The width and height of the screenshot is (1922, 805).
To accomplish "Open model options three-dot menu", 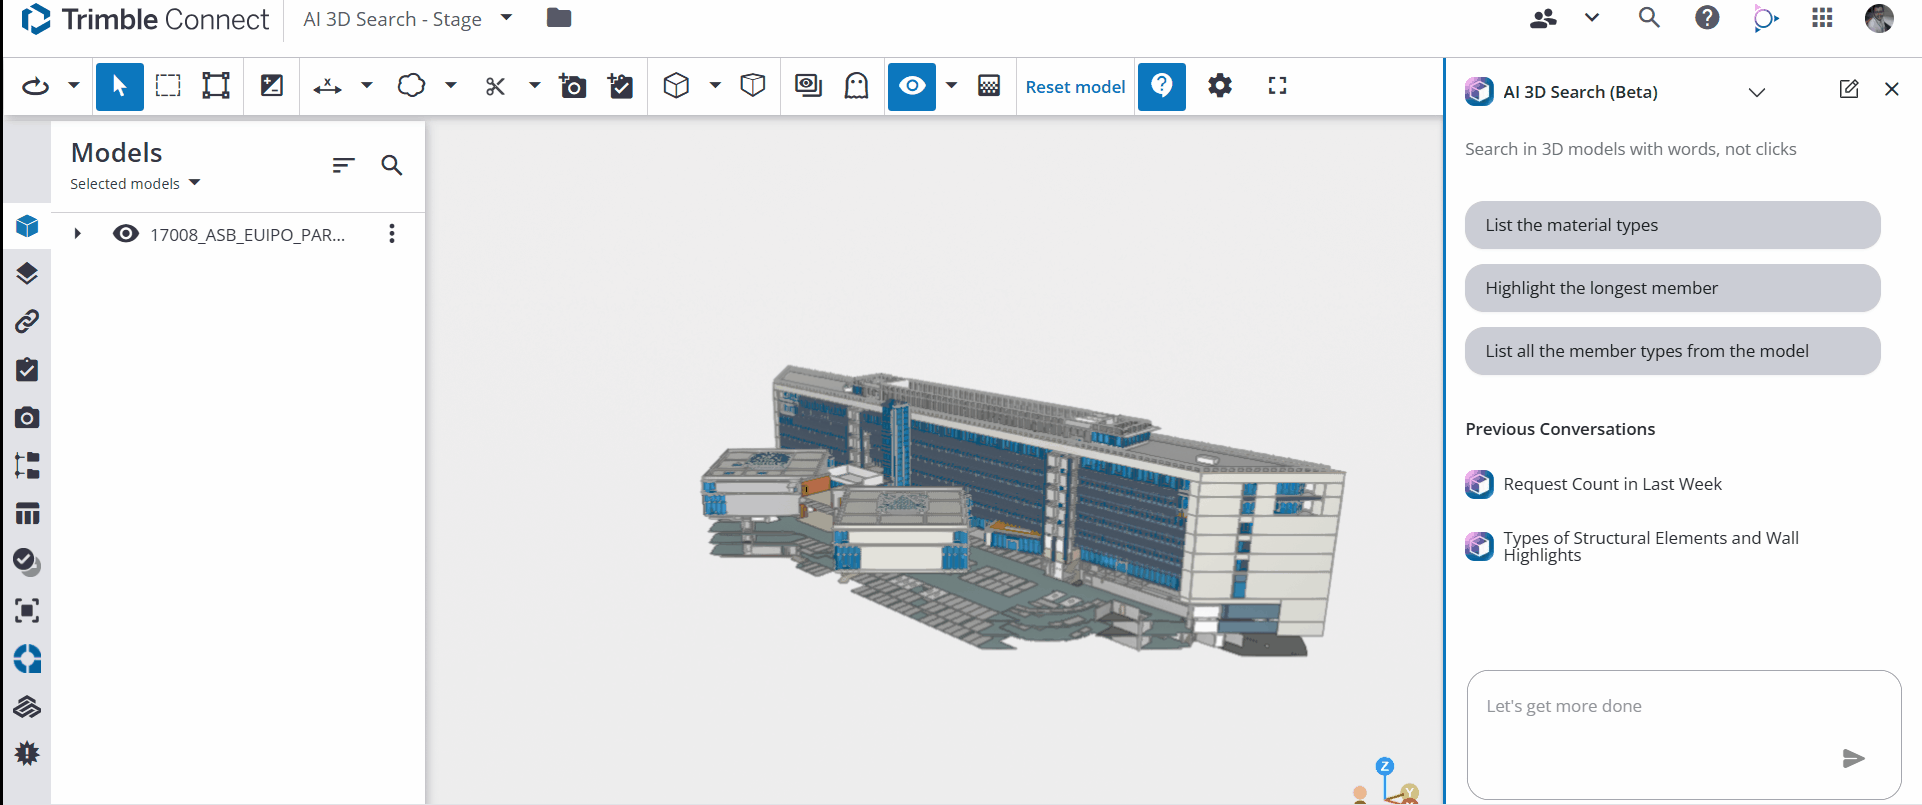I will [392, 234].
